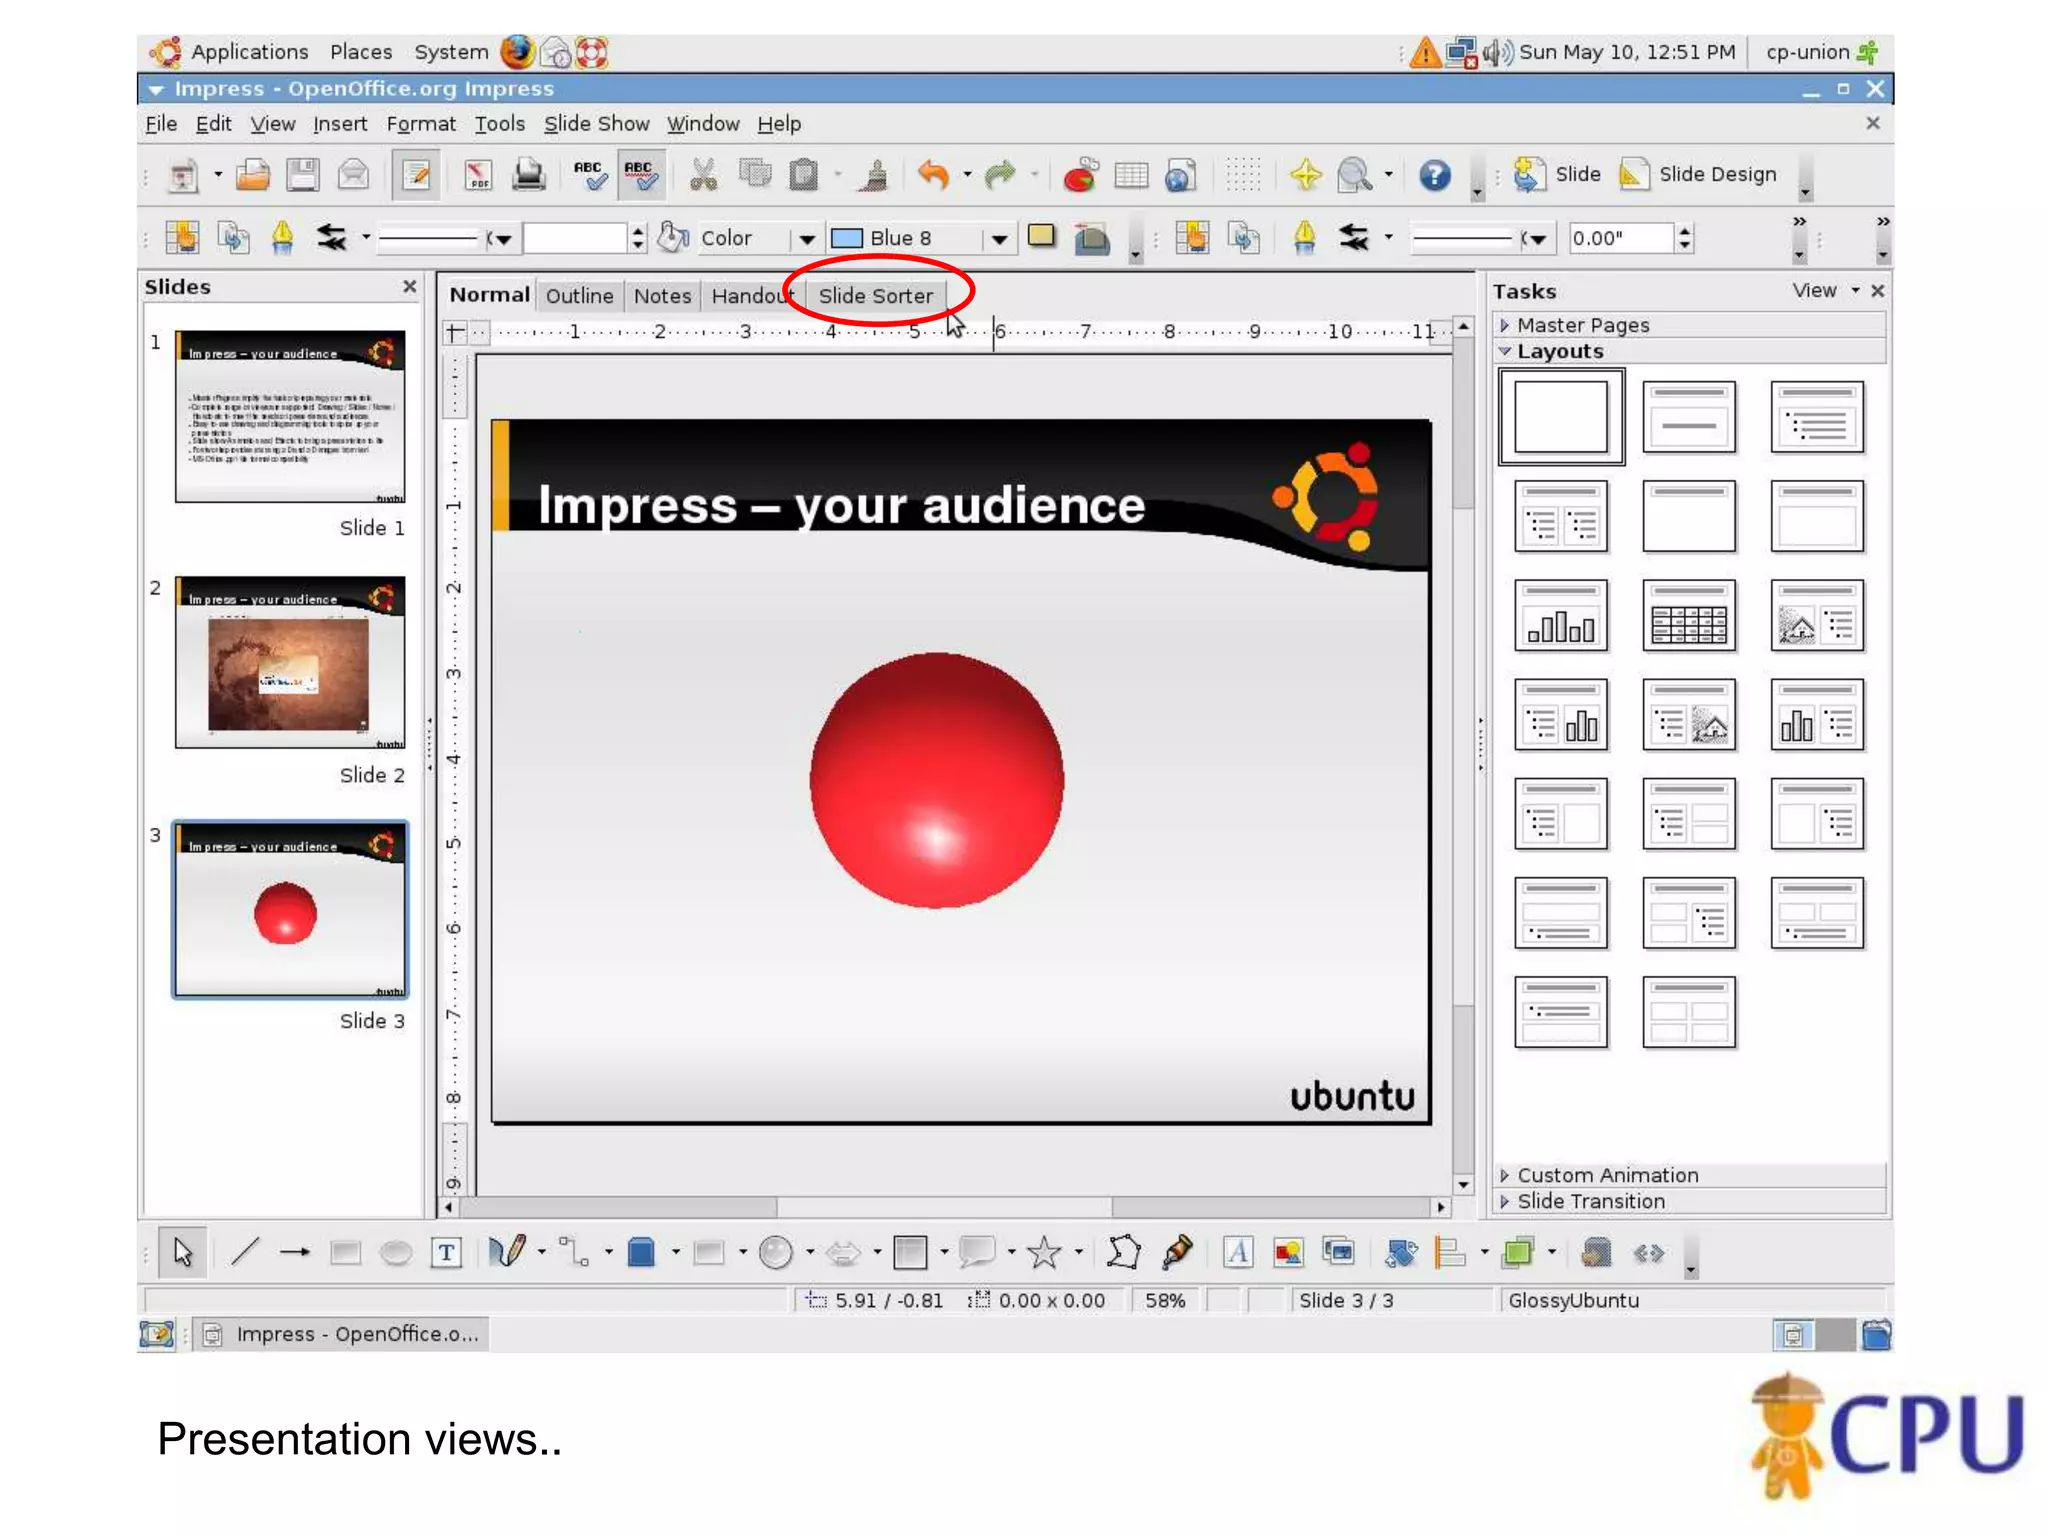Click the horizontal scrollbar below slide
This screenshot has height=1536, width=2048.
point(944,1207)
